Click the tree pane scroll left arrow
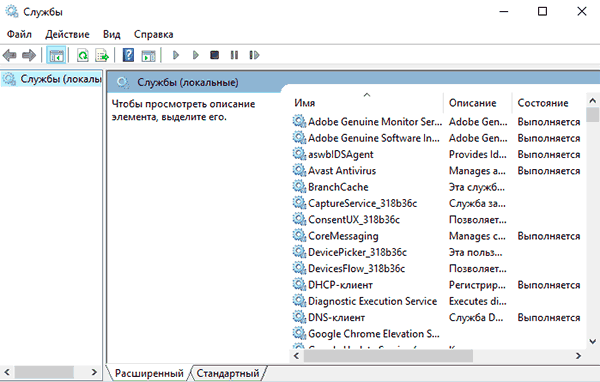The height and width of the screenshot is (382, 600). tap(7, 372)
